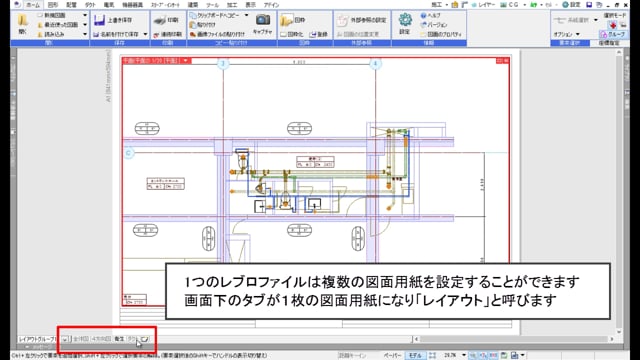This screenshot has width=640, height=360.
Task: Click the 図枠化 icon
Action: pyautogui.click(x=284, y=35)
